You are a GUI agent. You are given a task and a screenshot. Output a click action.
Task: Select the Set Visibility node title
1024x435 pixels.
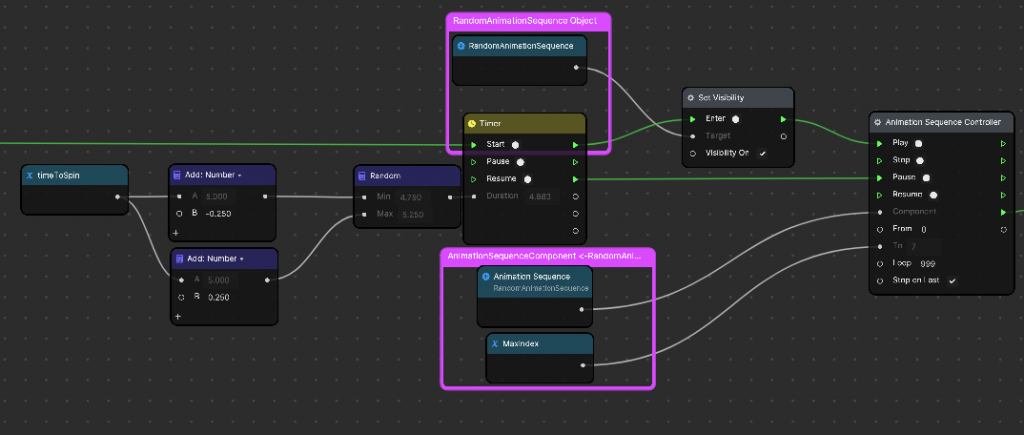click(721, 97)
